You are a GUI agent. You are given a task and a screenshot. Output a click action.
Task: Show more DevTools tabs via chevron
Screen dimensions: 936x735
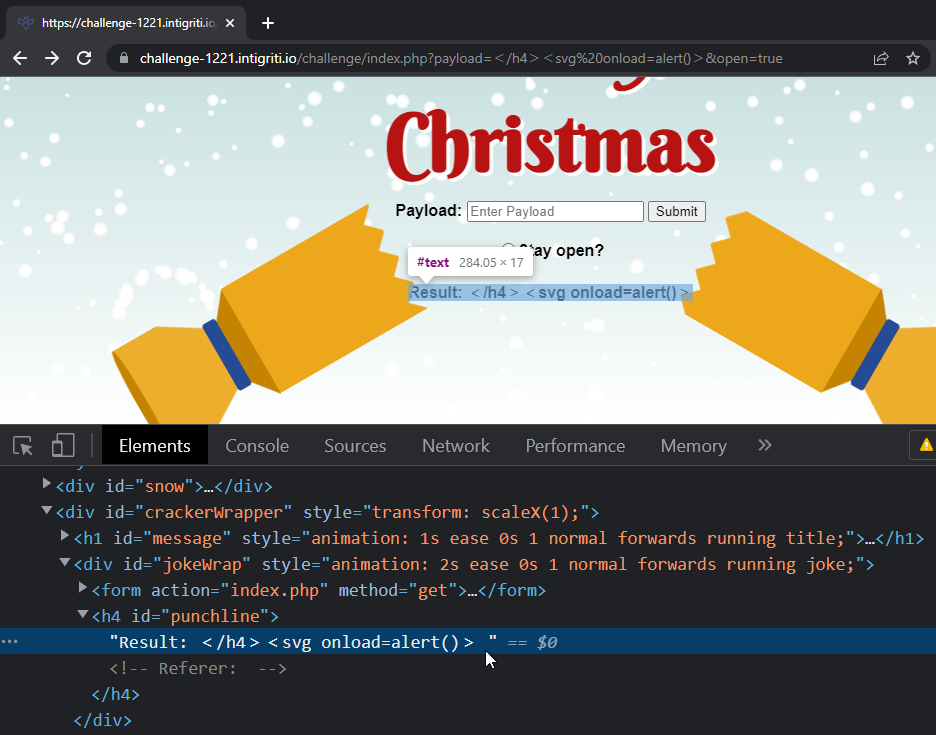click(765, 446)
